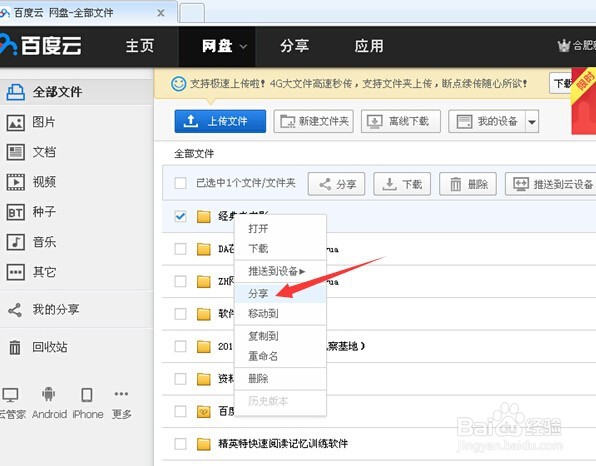Click the 新建文件夹 button
This screenshot has height=466, width=596.
click(x=314, y=121)
